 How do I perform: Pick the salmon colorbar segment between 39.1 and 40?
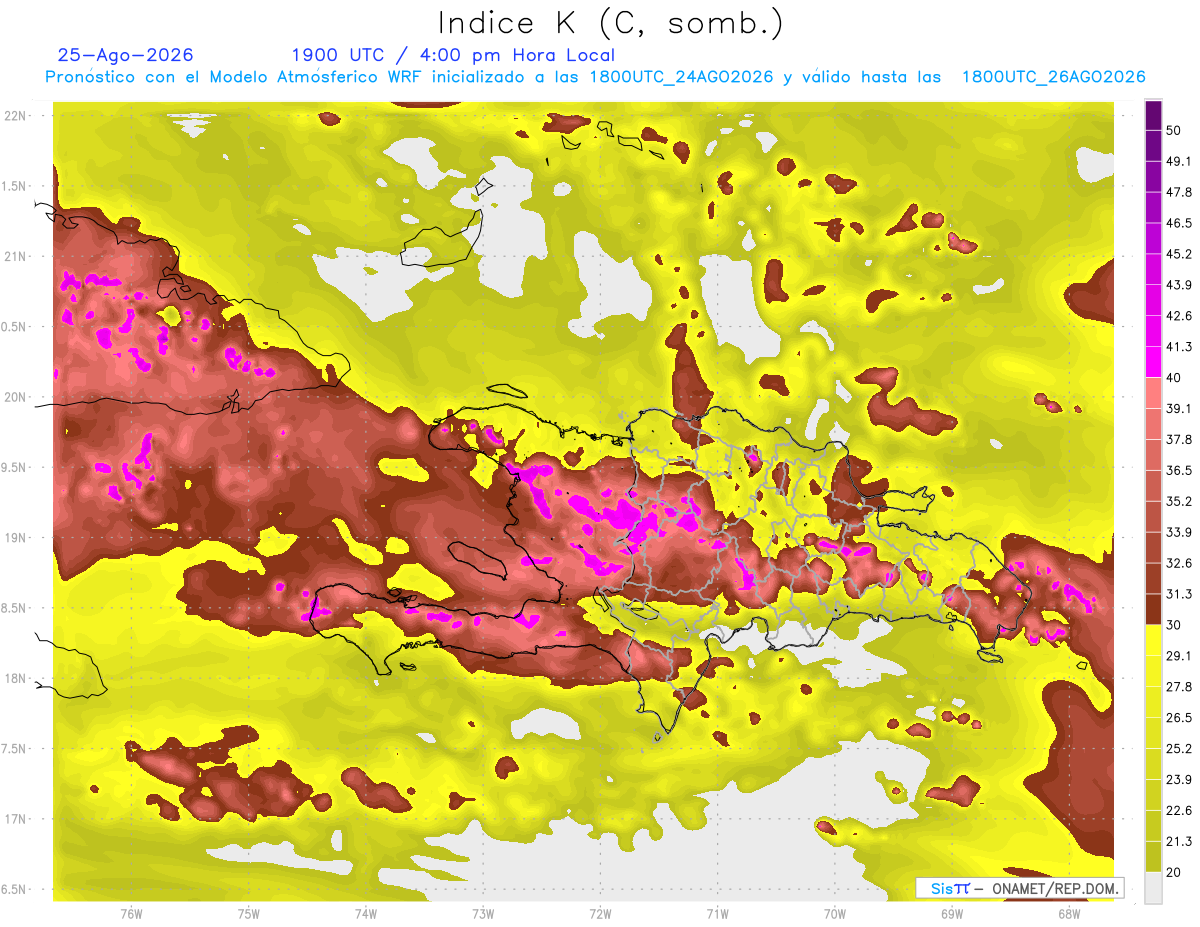pyautogui.click(x=1153, y=392)
